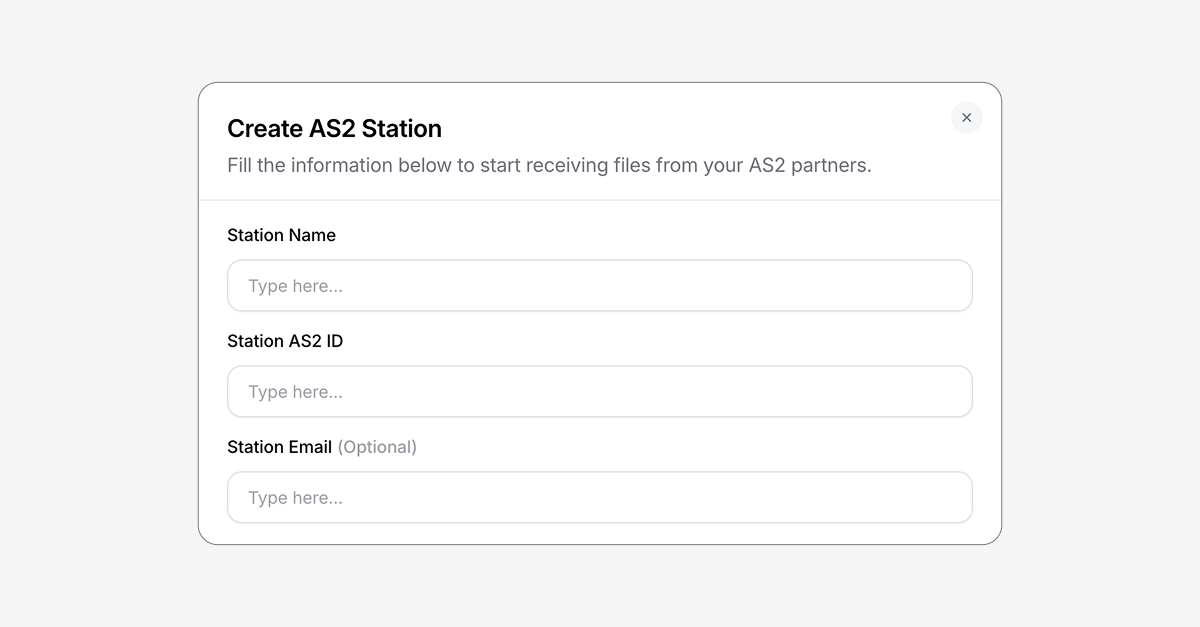Click the 'Station AS2 ID' label
This screenshot has width=1200, height=627.
285,341
